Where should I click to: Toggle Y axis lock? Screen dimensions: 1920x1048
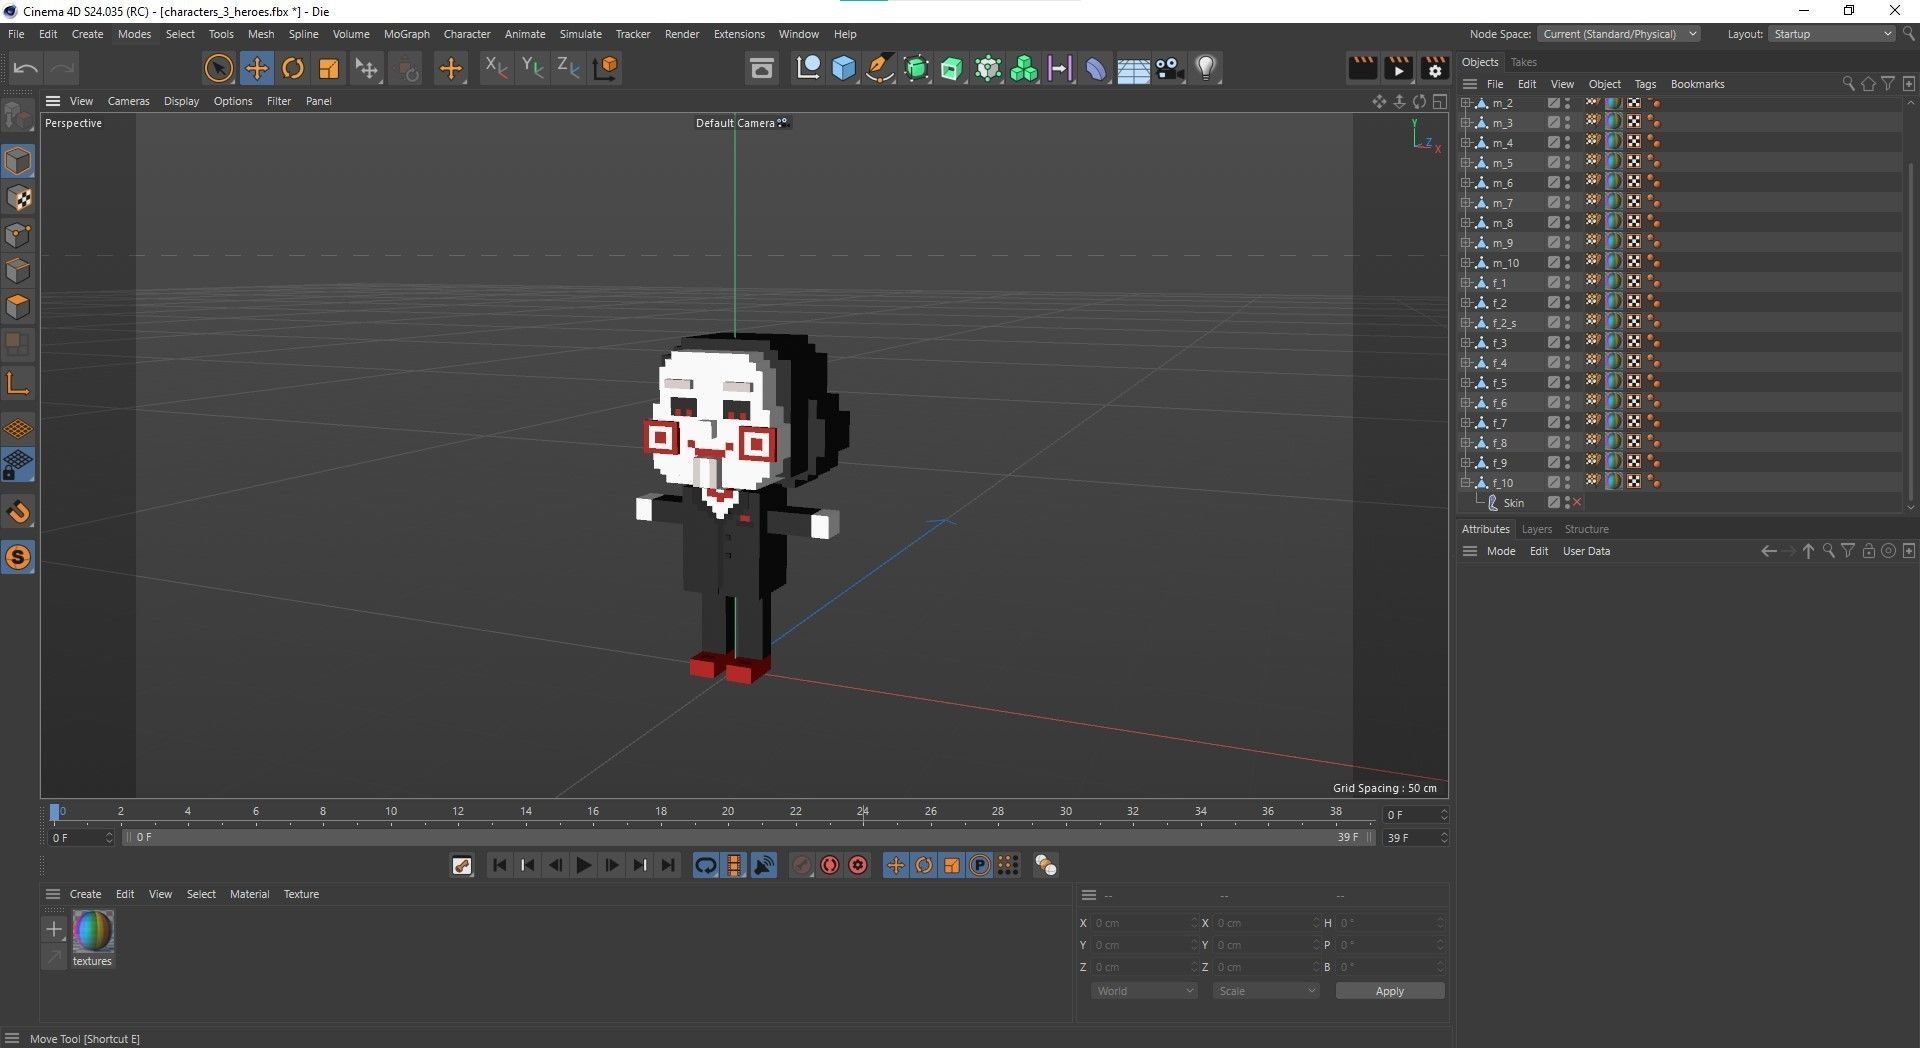(532, 68)
